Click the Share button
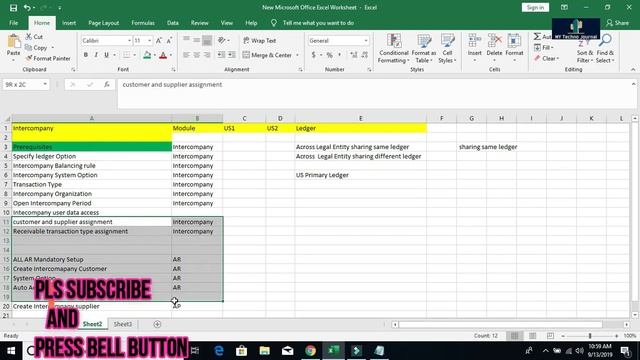 click(x=618, y=23)
